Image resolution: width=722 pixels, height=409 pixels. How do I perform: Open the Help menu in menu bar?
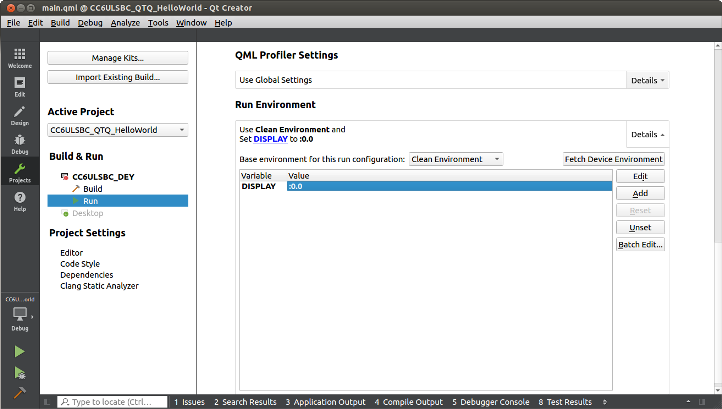223,23
